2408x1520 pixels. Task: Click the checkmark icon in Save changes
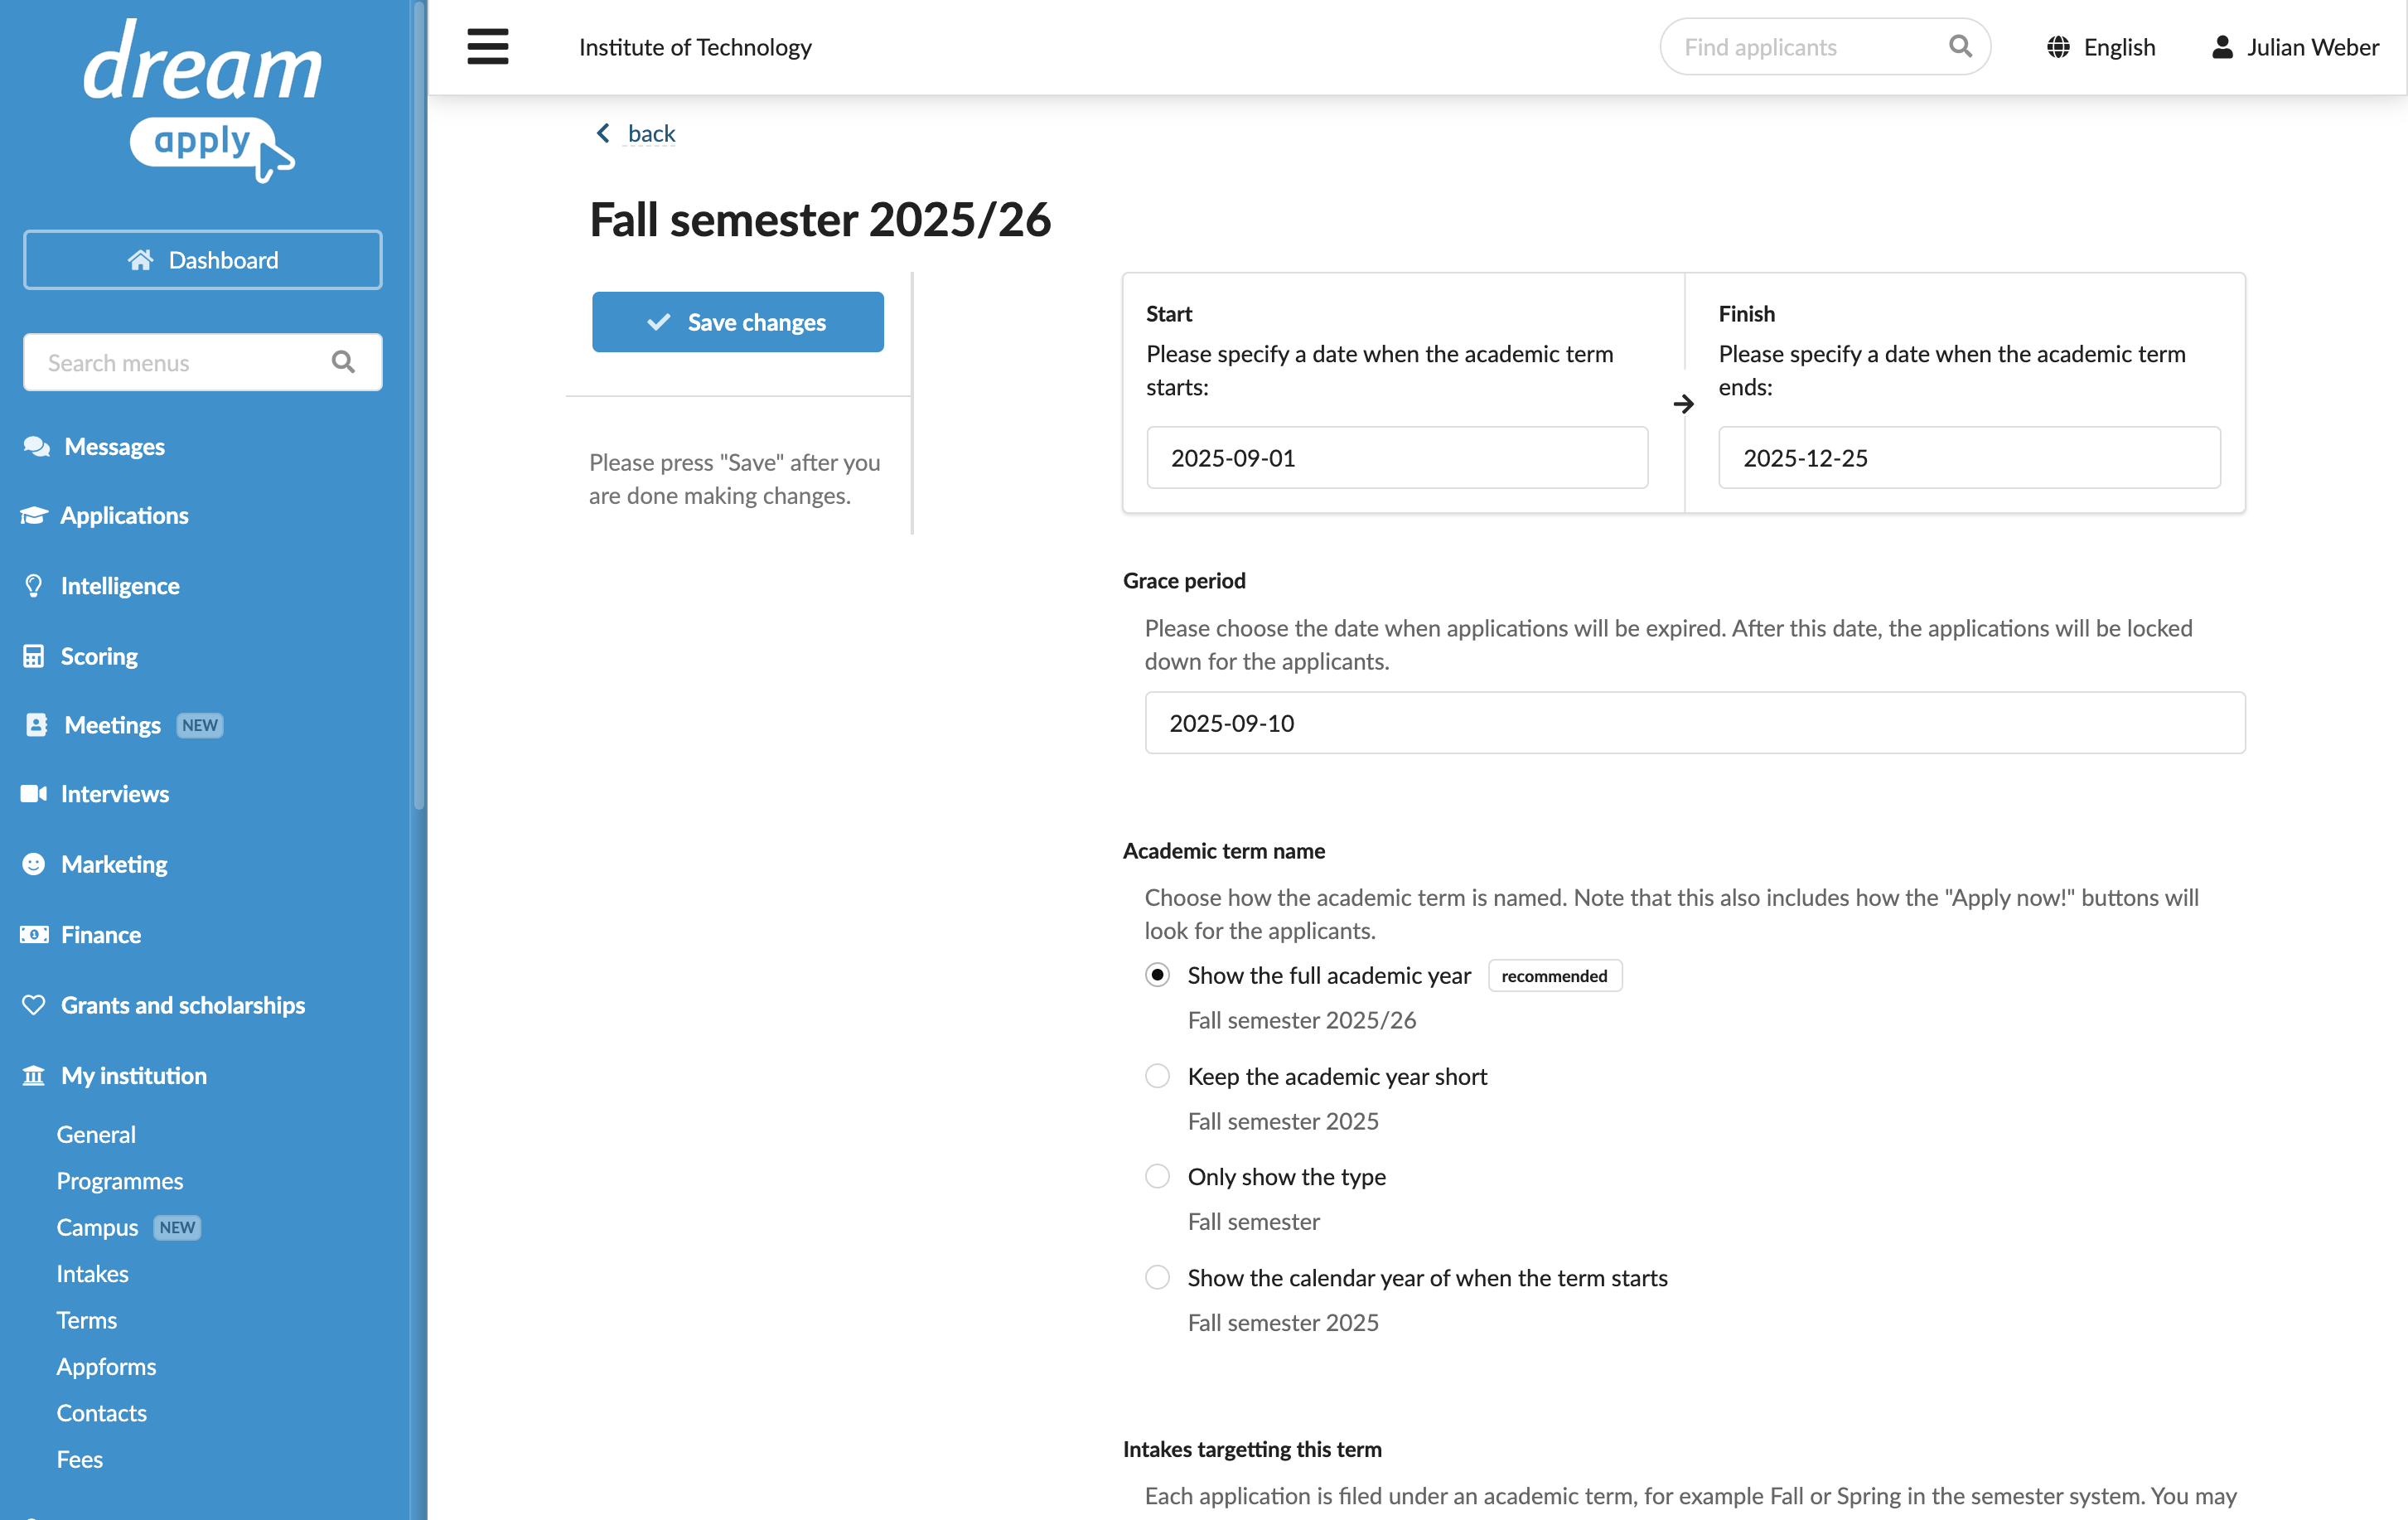tap(658, 322)
